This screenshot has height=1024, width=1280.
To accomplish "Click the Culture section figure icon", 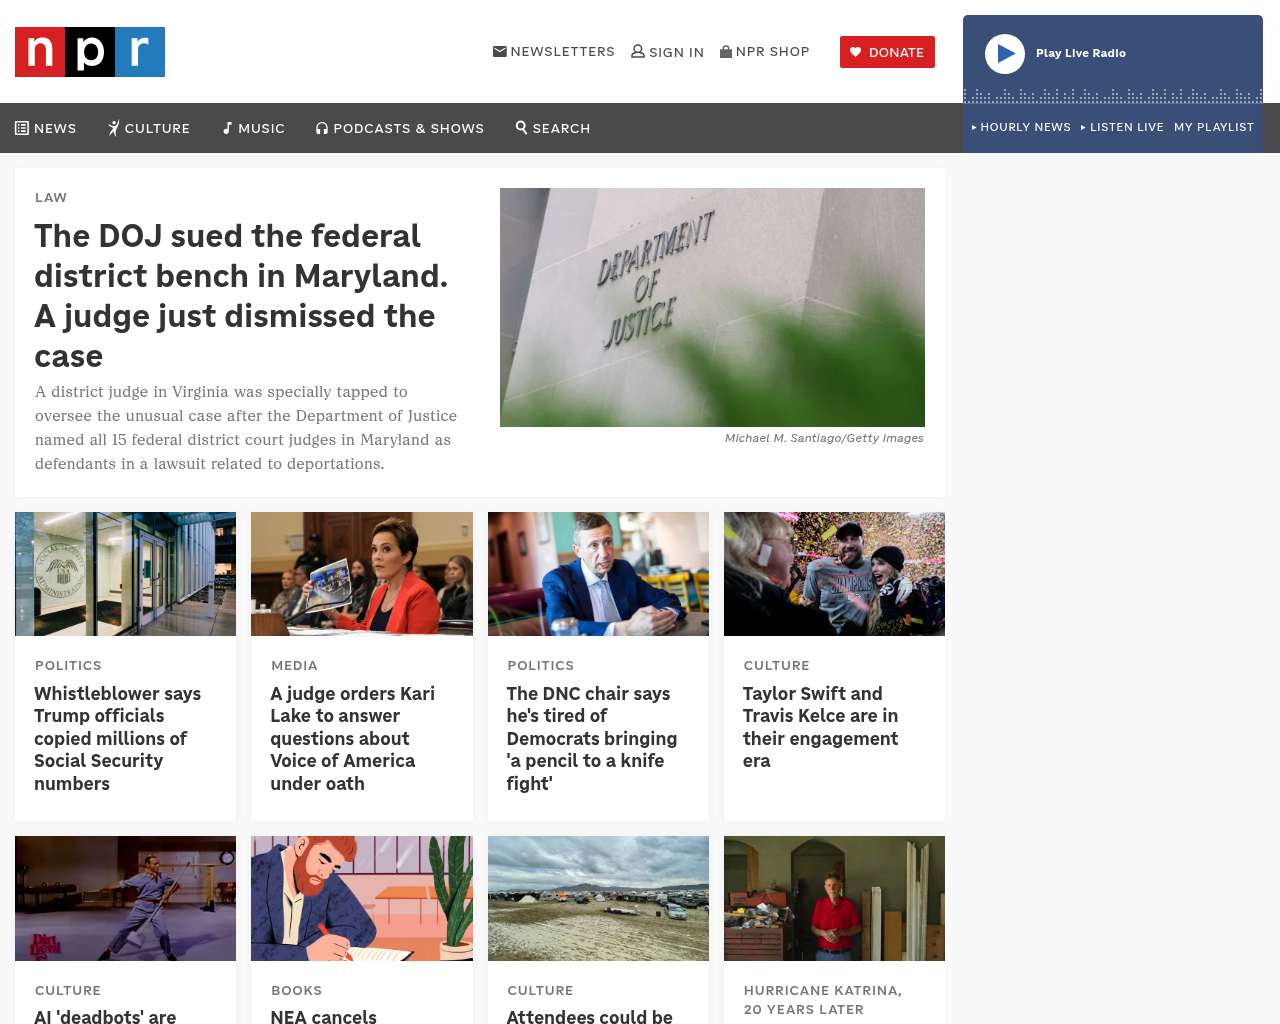I will [x=114, y=128].
